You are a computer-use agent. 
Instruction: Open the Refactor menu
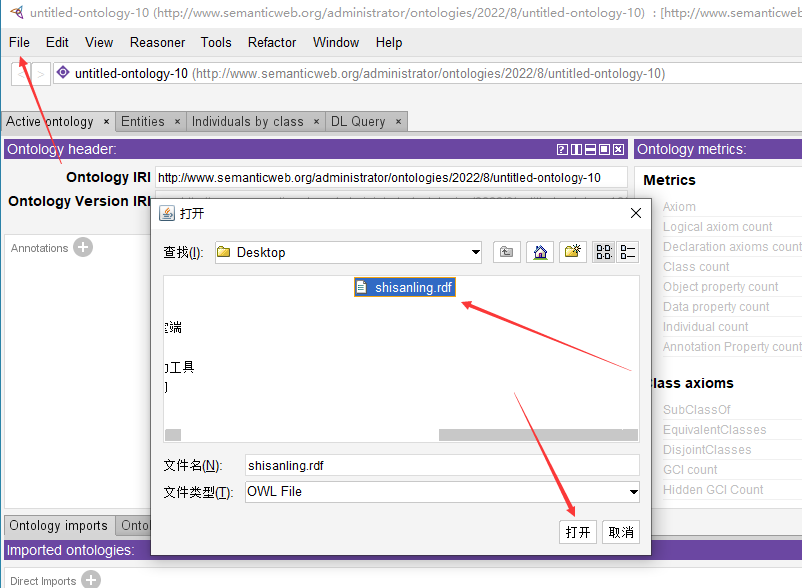tap(272, 42)
